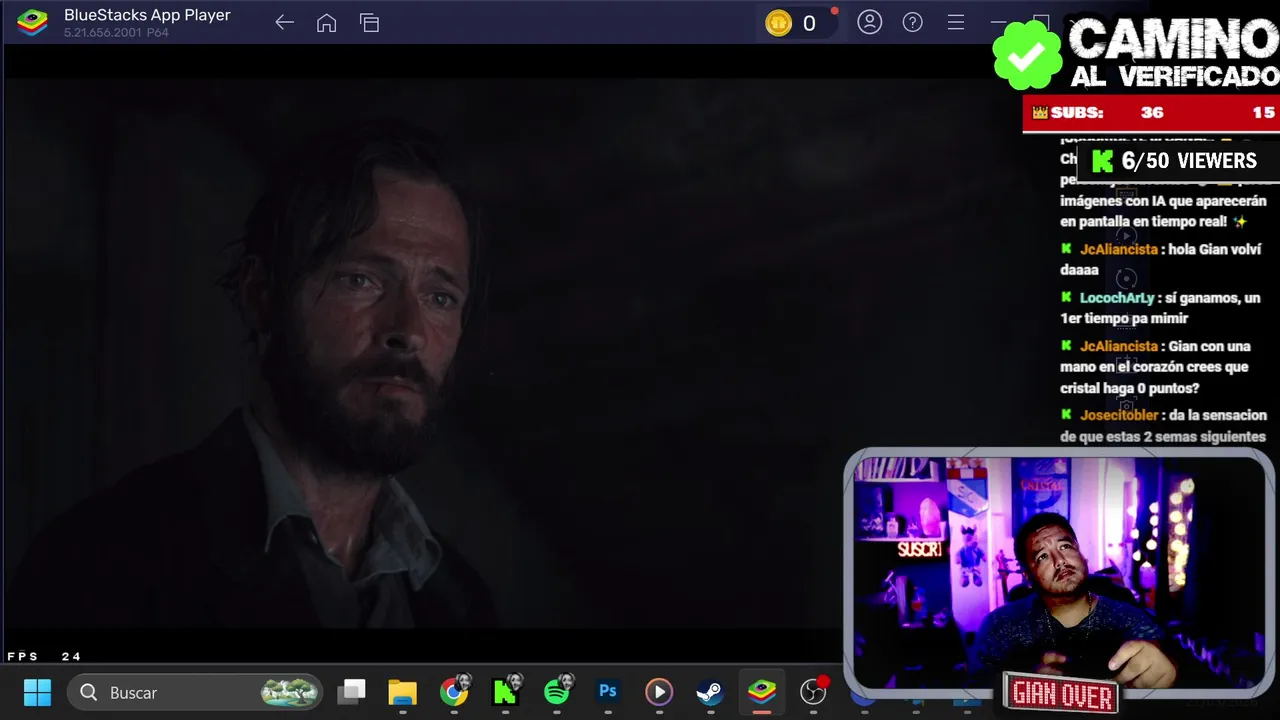Click the Buscar taskbar search box
Screen dimensions: 1280x720
point(195,692)
